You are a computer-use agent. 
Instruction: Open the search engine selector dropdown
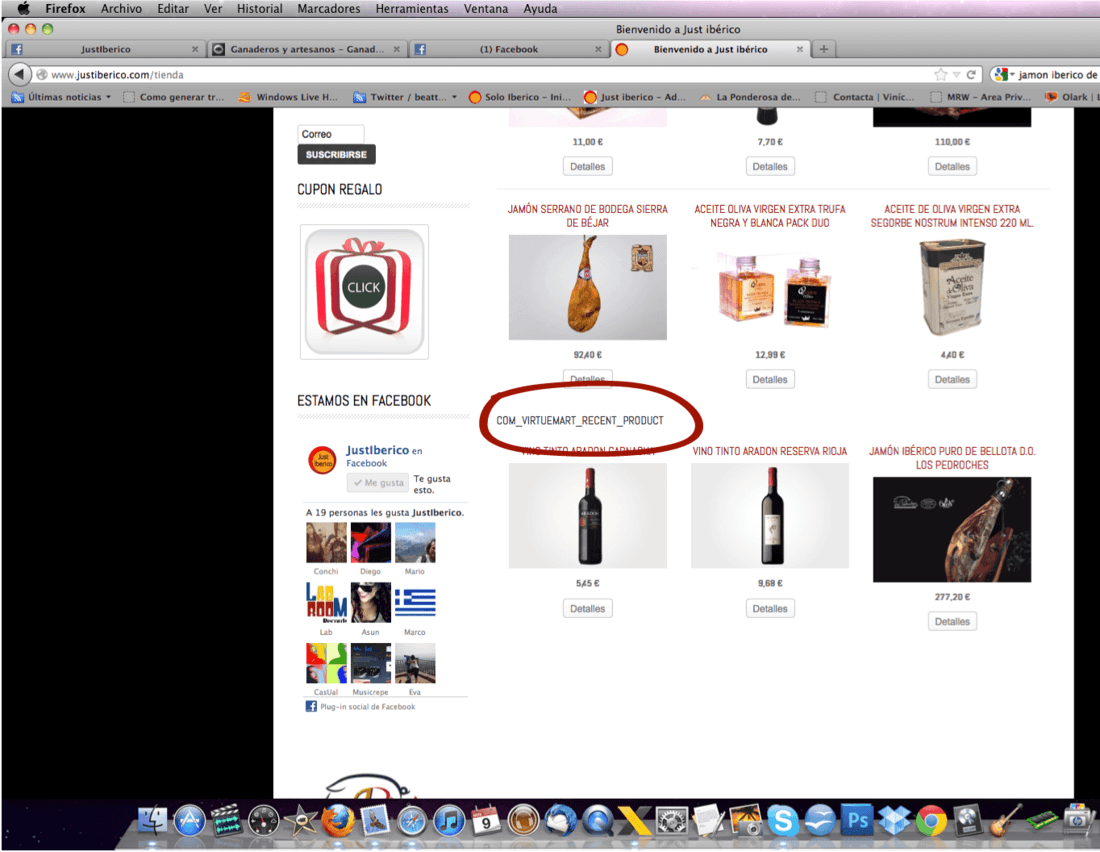[1005, 74]
